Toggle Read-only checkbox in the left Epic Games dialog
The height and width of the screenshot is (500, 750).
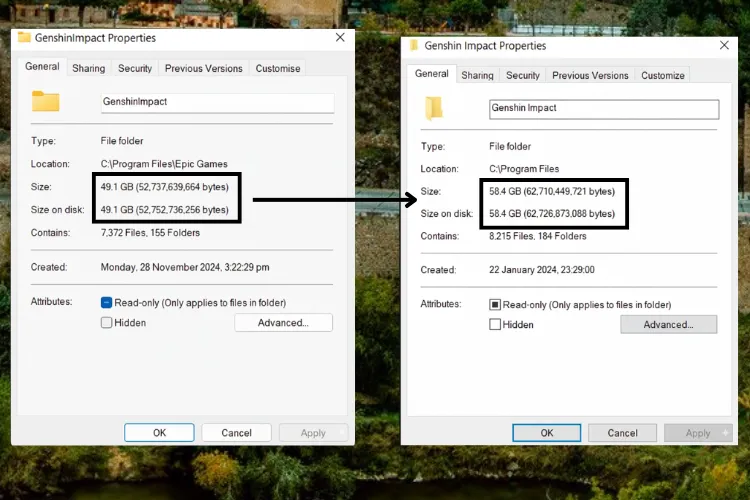(107, 302)
